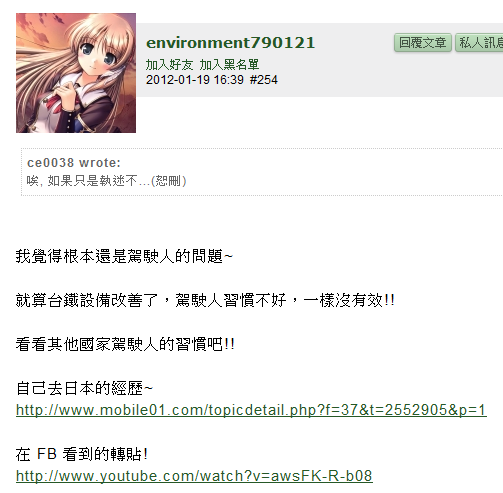The width and height of the screenshot is (503, 493).
Task: Send a private message via 私人訊息
Action: click(480, 43)
